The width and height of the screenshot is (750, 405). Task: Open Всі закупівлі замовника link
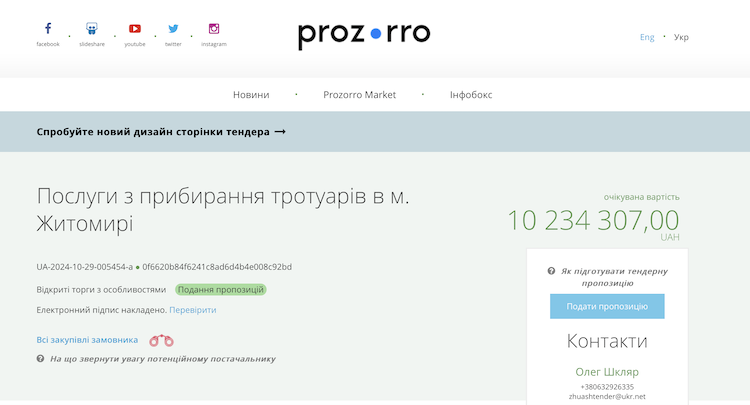click(87, 340)
